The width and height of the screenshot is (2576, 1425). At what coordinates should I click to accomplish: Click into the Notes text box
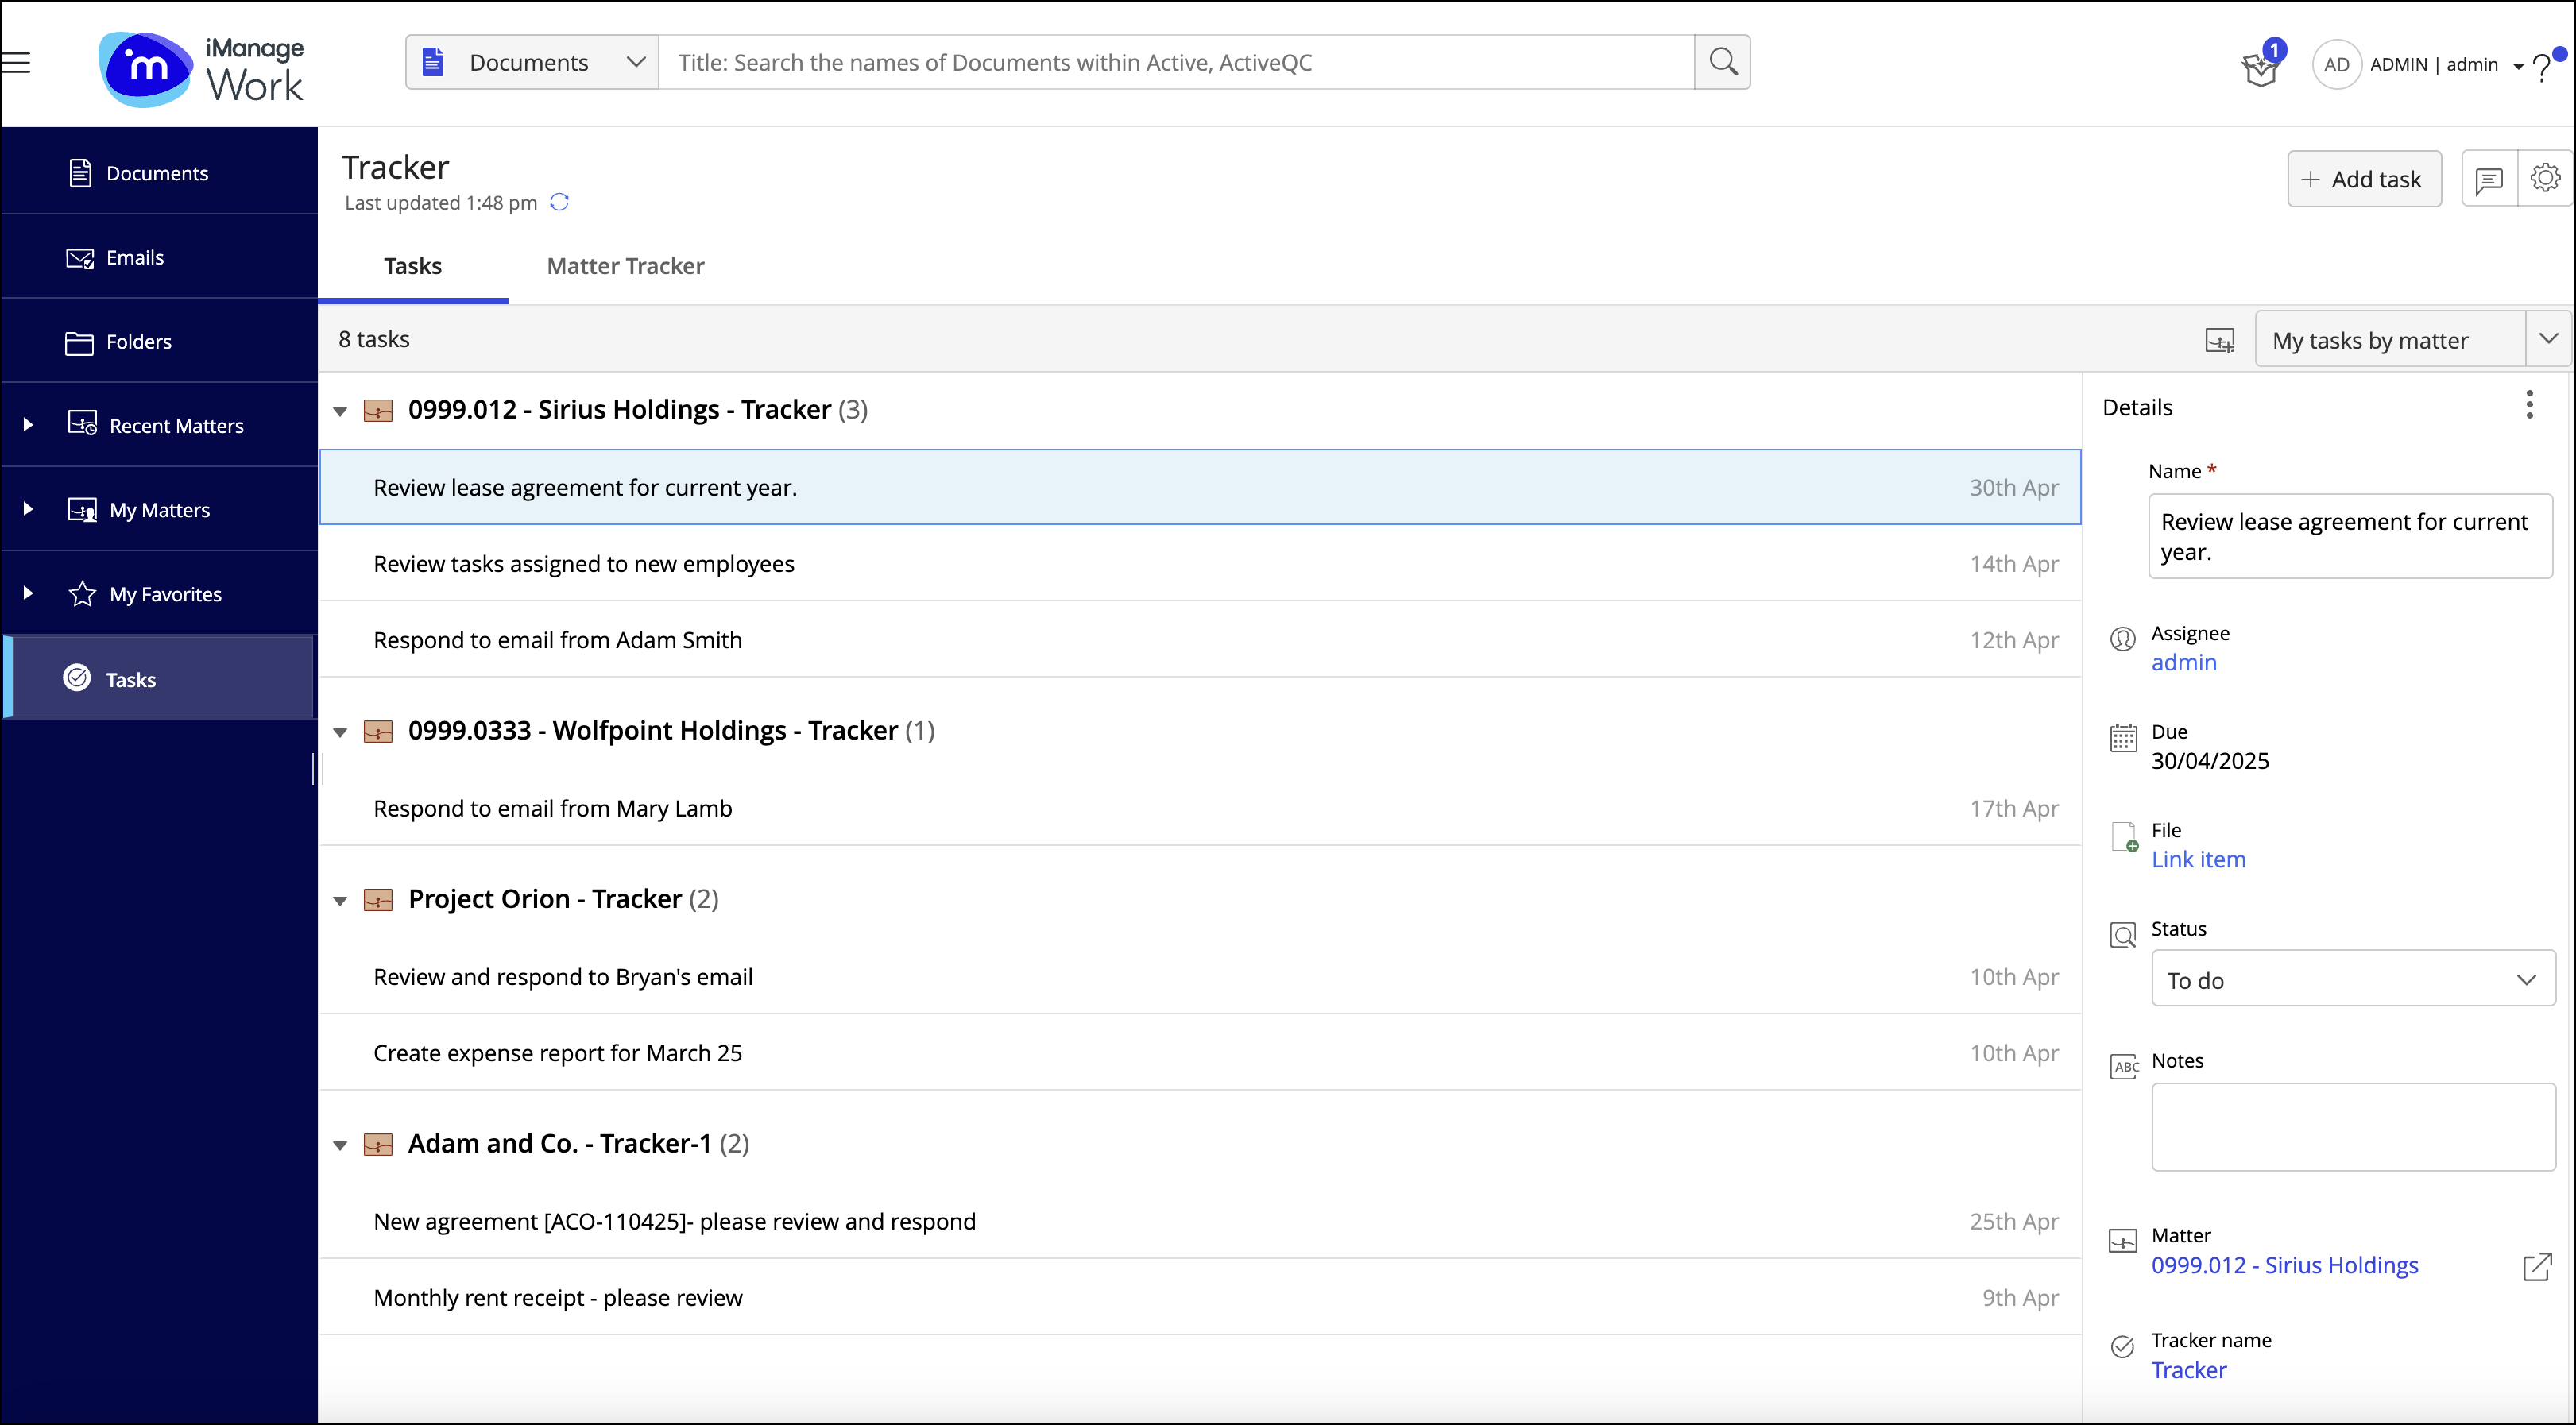(x=2352, y=1126)
